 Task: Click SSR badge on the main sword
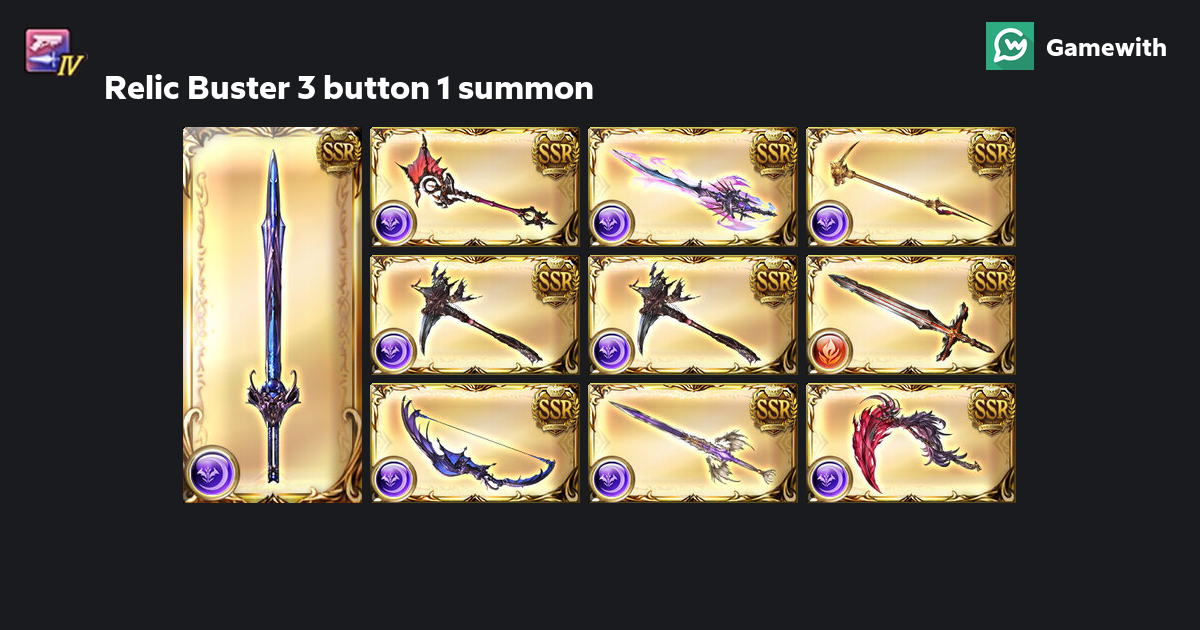[338, 152]
